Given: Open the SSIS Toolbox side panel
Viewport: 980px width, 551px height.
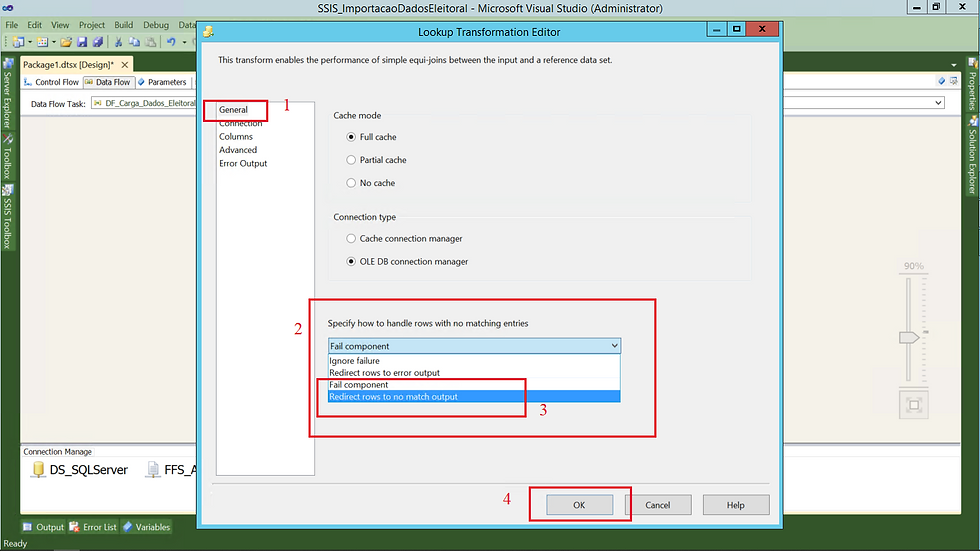Looking at the screenshot, I should (8, 217).
